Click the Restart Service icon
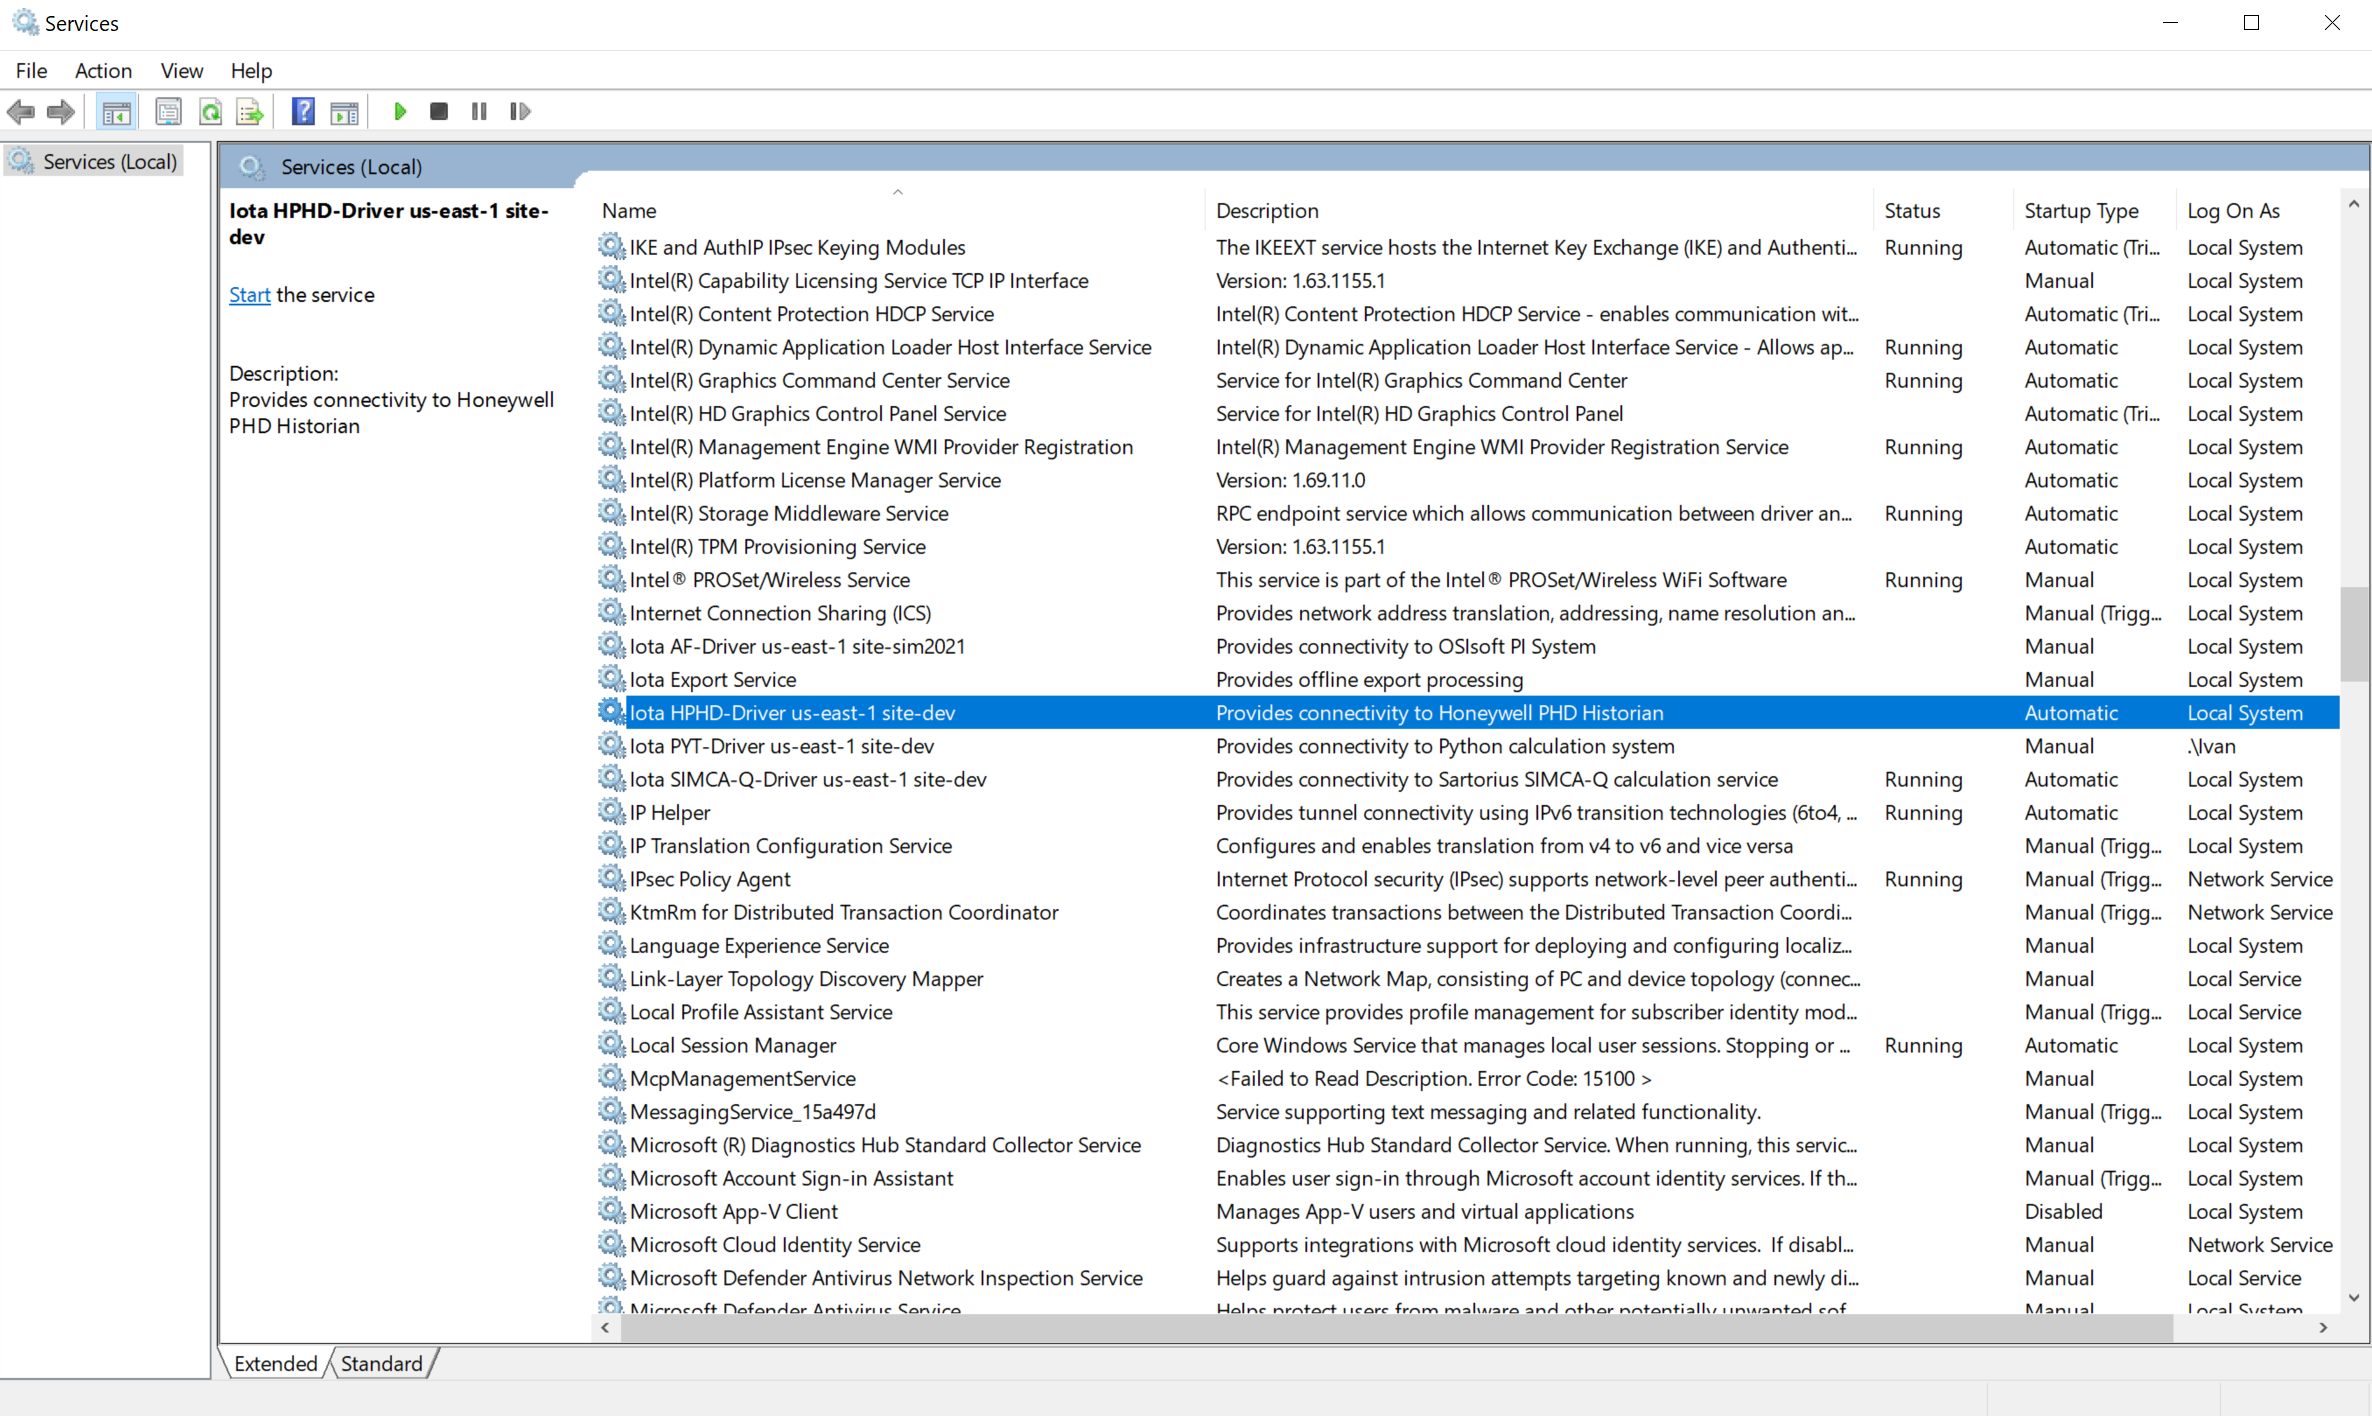2372x1416 pixels. pyautogui.click(x=520, y=111)
